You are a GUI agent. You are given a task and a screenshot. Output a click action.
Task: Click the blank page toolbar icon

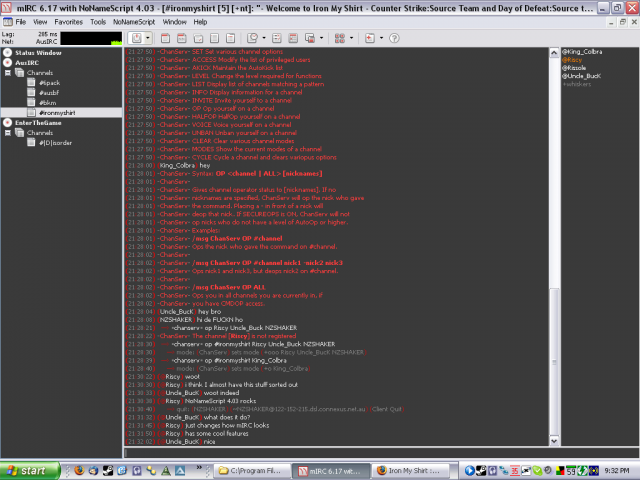[x=214, y=38]
